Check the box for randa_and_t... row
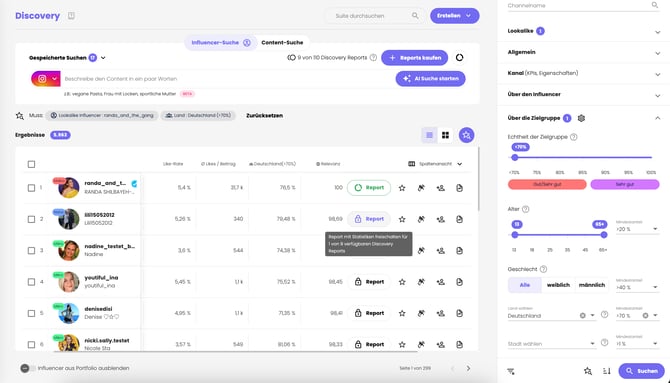670x383 pixels. tap(31, 188)
